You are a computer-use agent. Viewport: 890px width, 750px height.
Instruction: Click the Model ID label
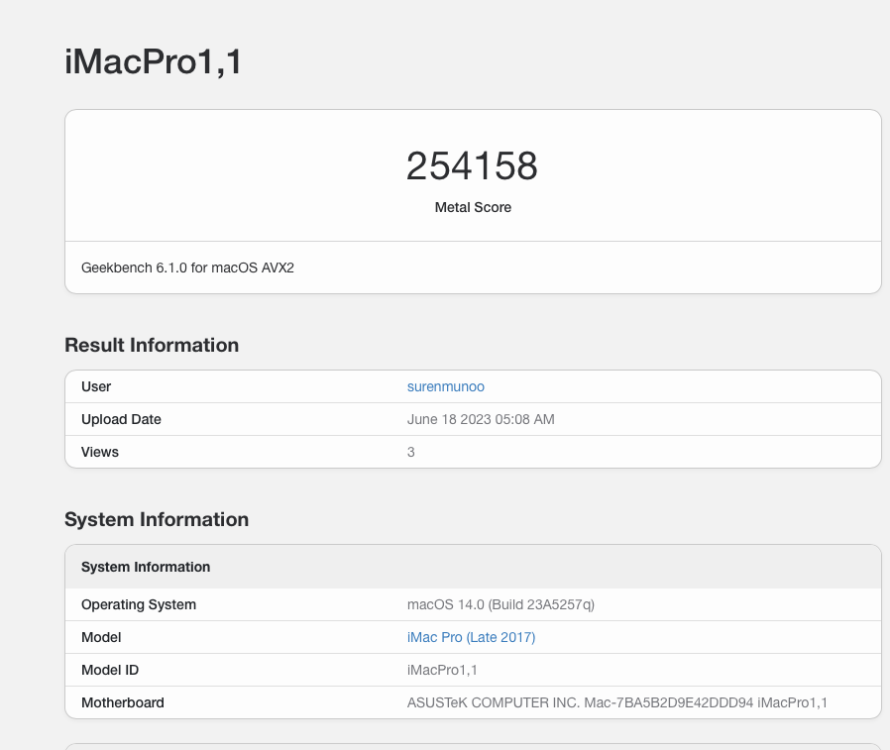(110, 670)
